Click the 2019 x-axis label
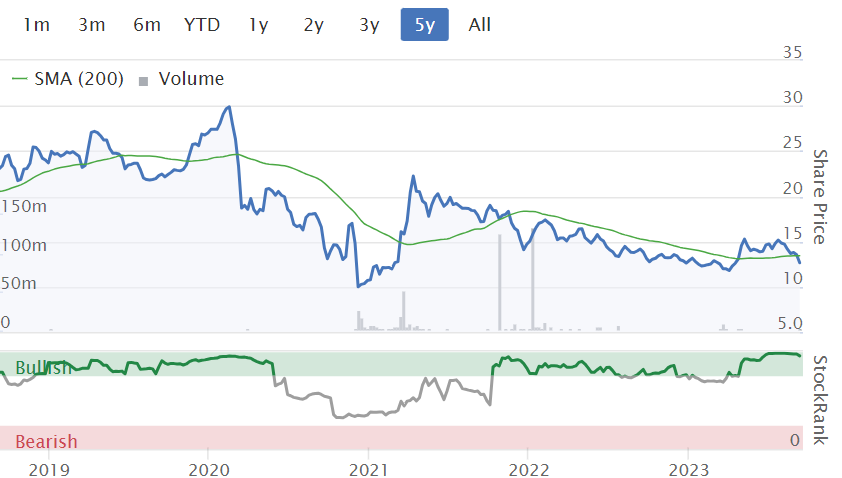842x478 pixels. coord(49,470)
